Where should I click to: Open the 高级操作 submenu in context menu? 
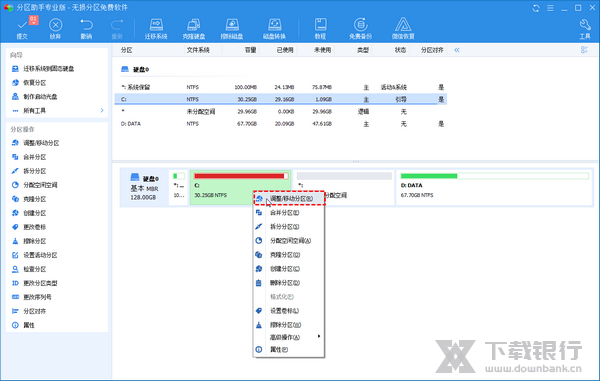point(289,337)
